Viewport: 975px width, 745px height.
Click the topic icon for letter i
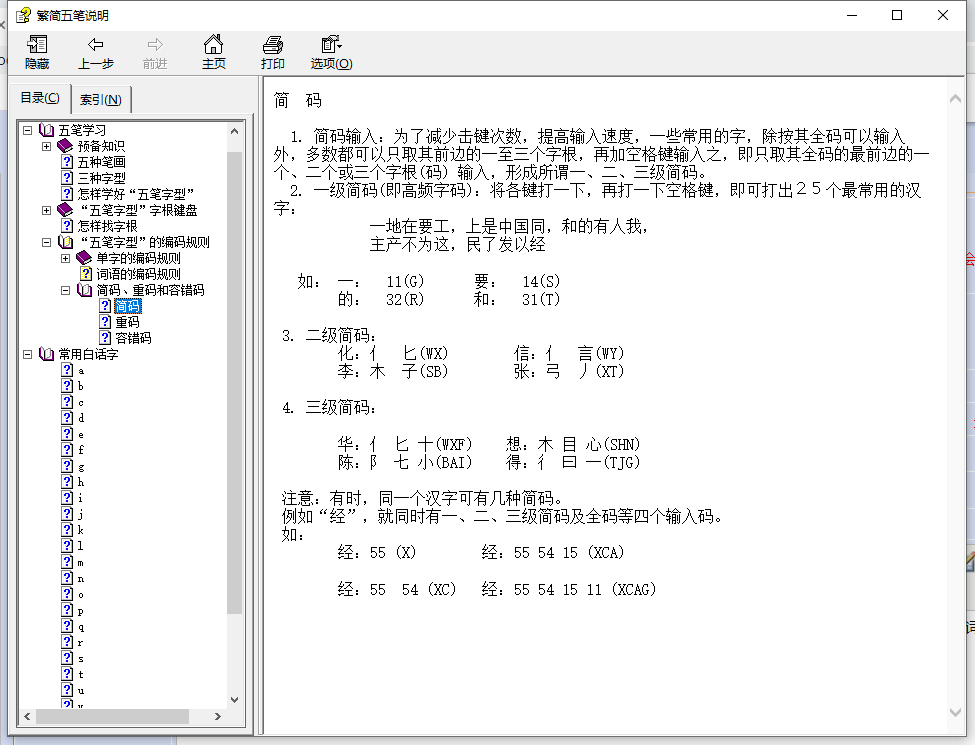coord(68,497)
